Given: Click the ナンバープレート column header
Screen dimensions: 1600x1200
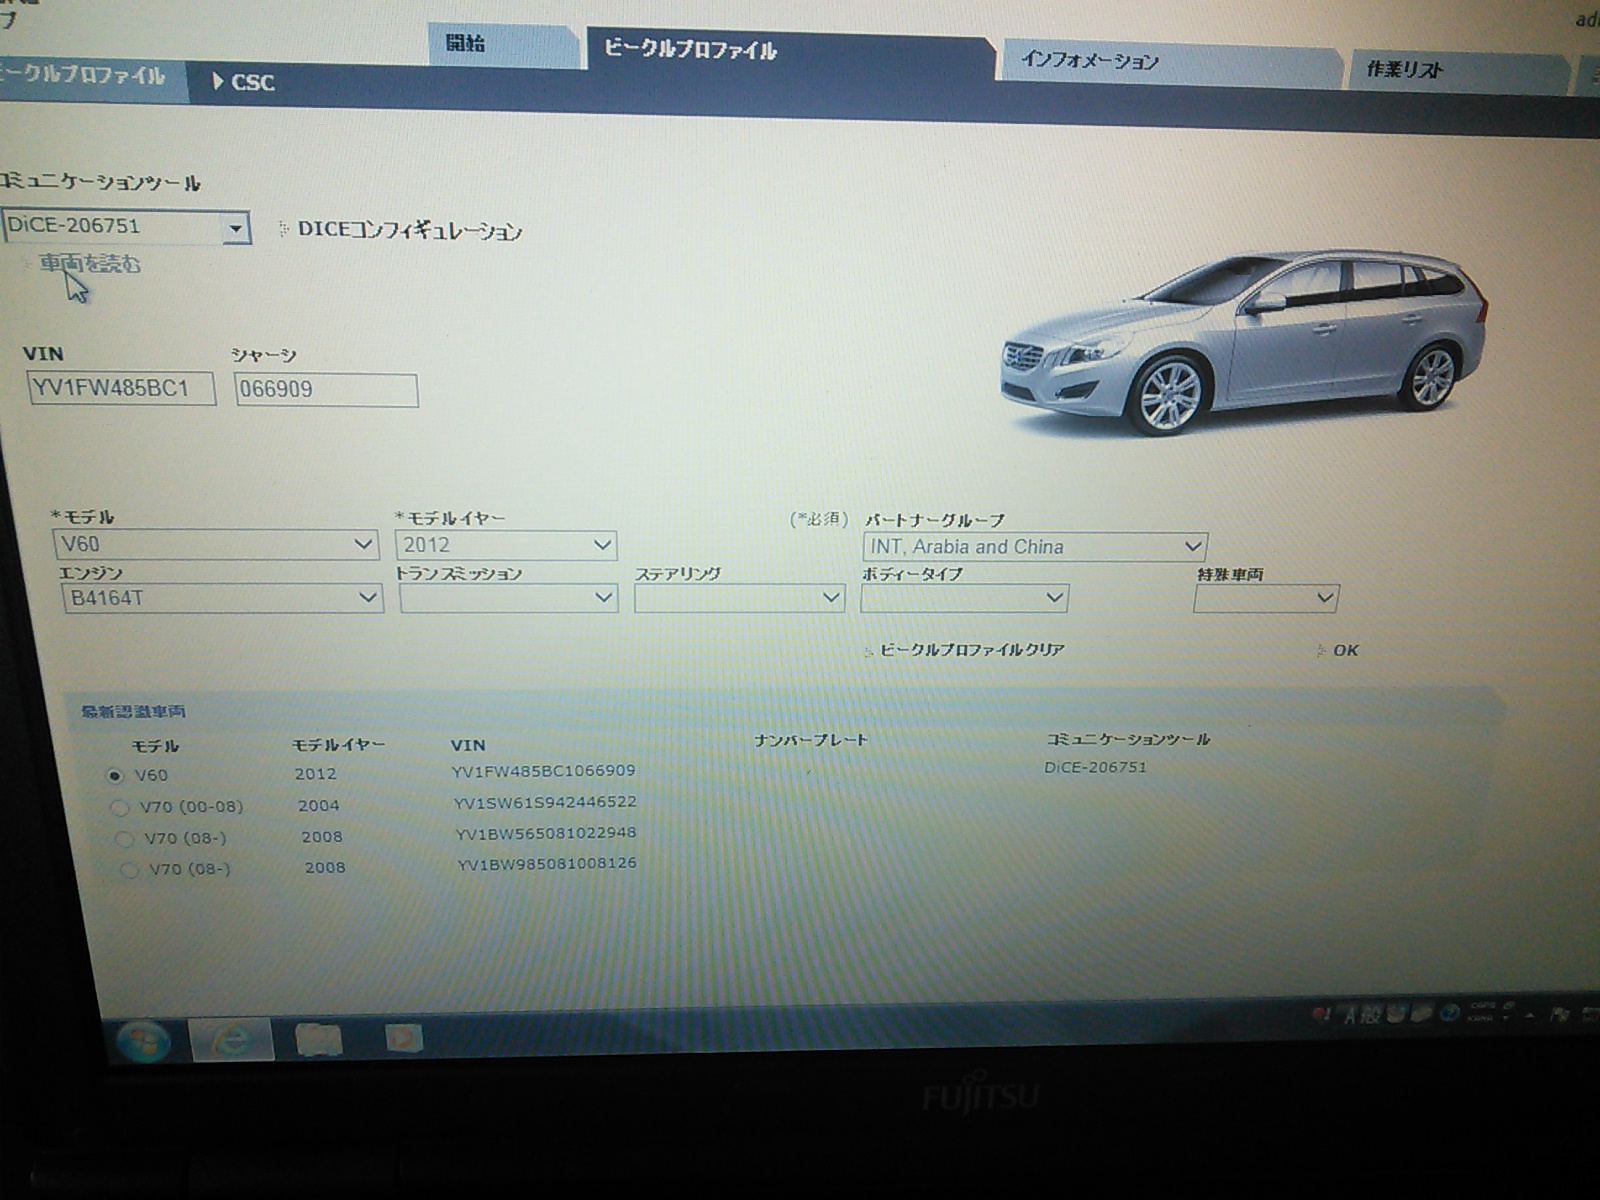Looking at the screenshot, I should tap(811, 740).
